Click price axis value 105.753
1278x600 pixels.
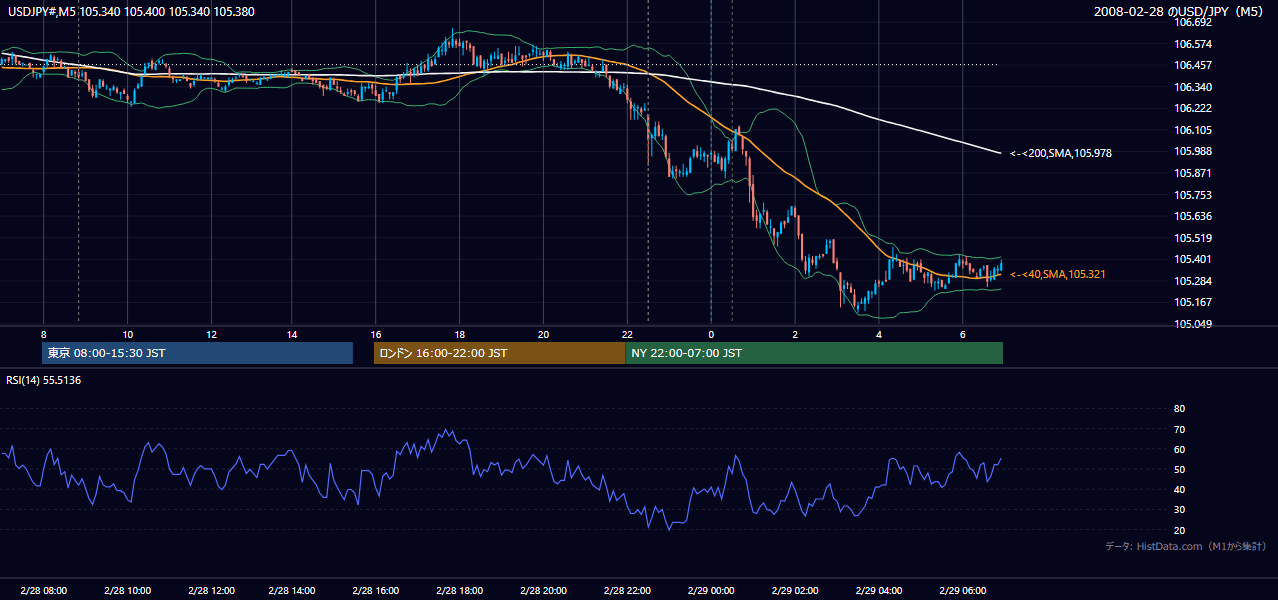(1194, 195)
